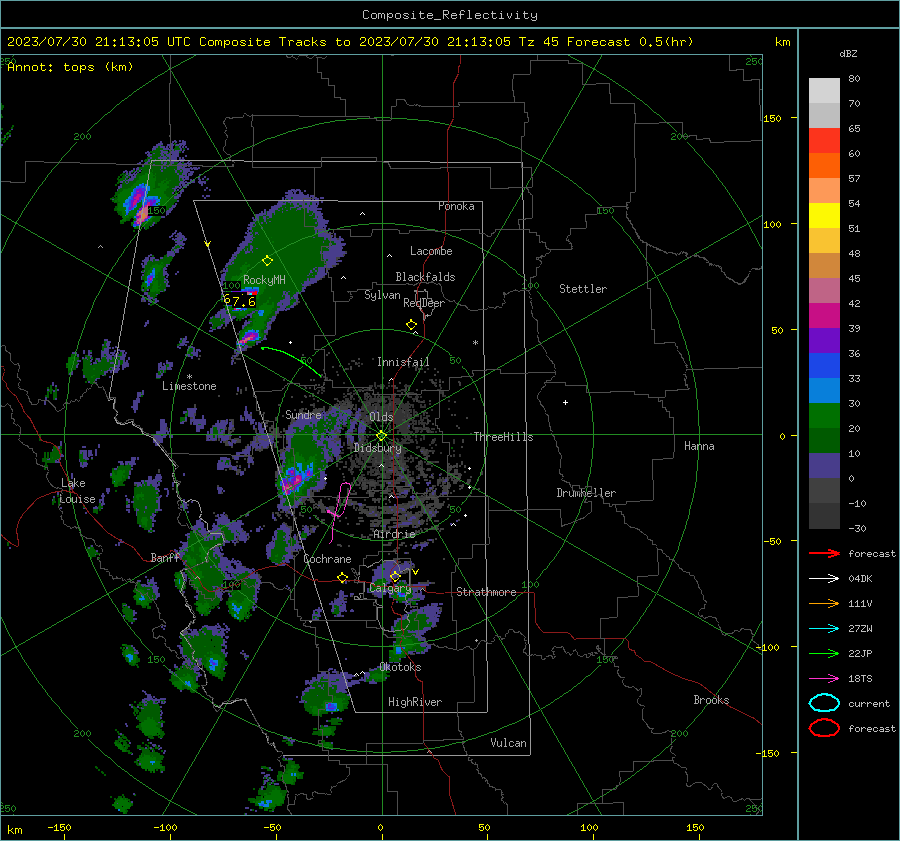Click the 100 tick on bottom axis

click(x=589, y=828)
